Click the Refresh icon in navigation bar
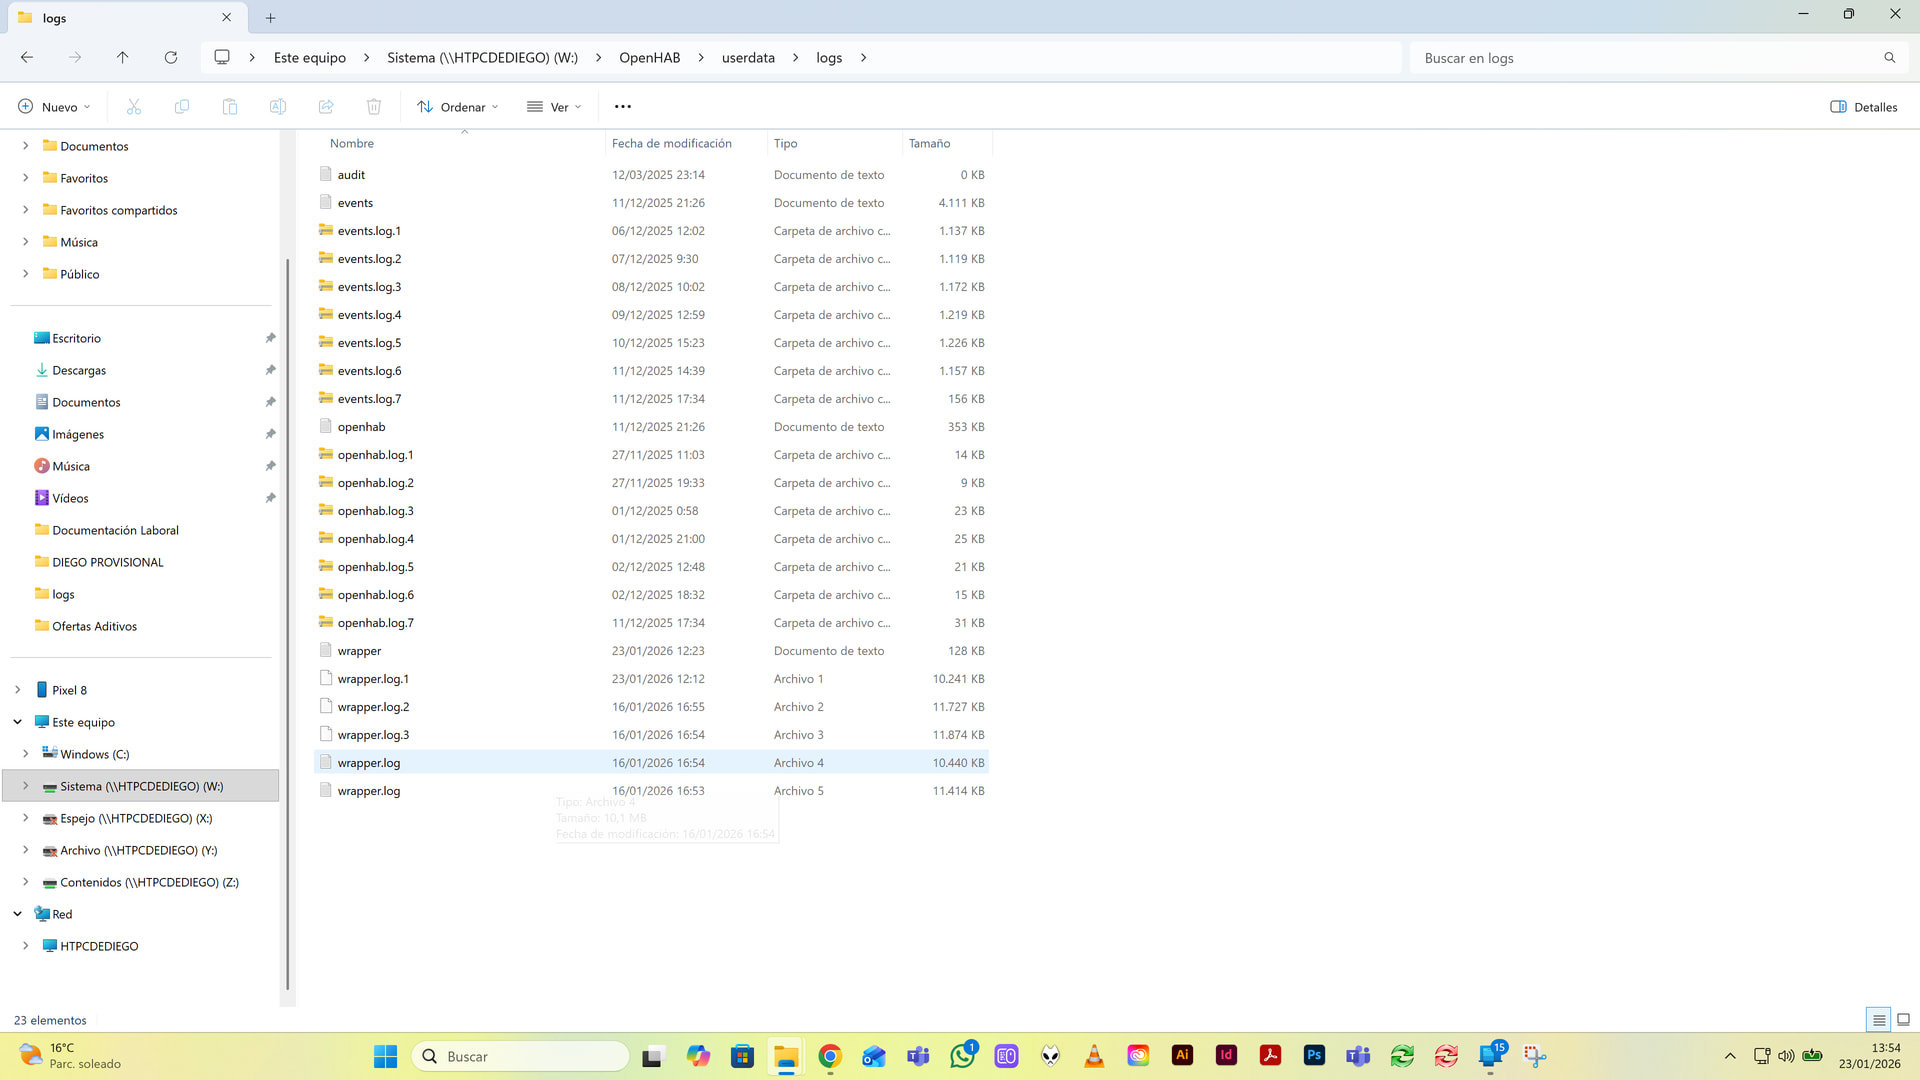Viewport: 1920px width, 1080px height. (x=171, y=58)
